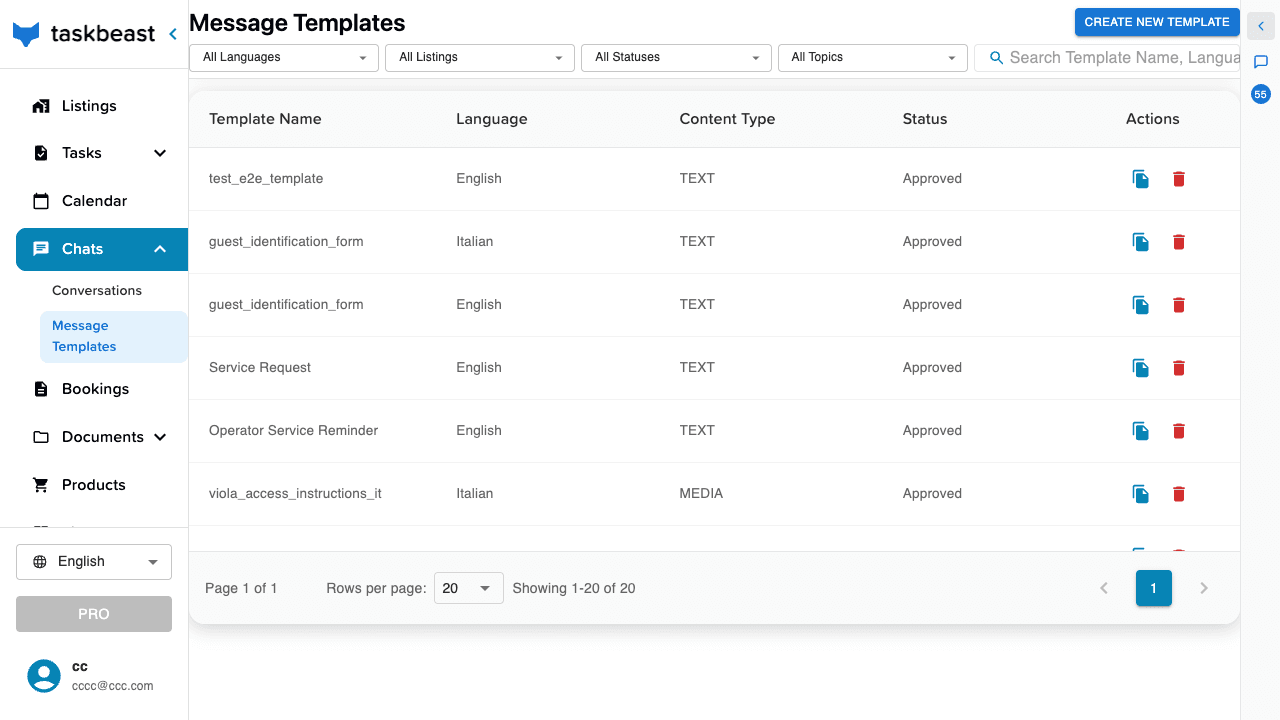This screenshot has width=1280, height=720.
Task: Click the Content Type column header
Action: pyautogui.click(x=727, y=119)
